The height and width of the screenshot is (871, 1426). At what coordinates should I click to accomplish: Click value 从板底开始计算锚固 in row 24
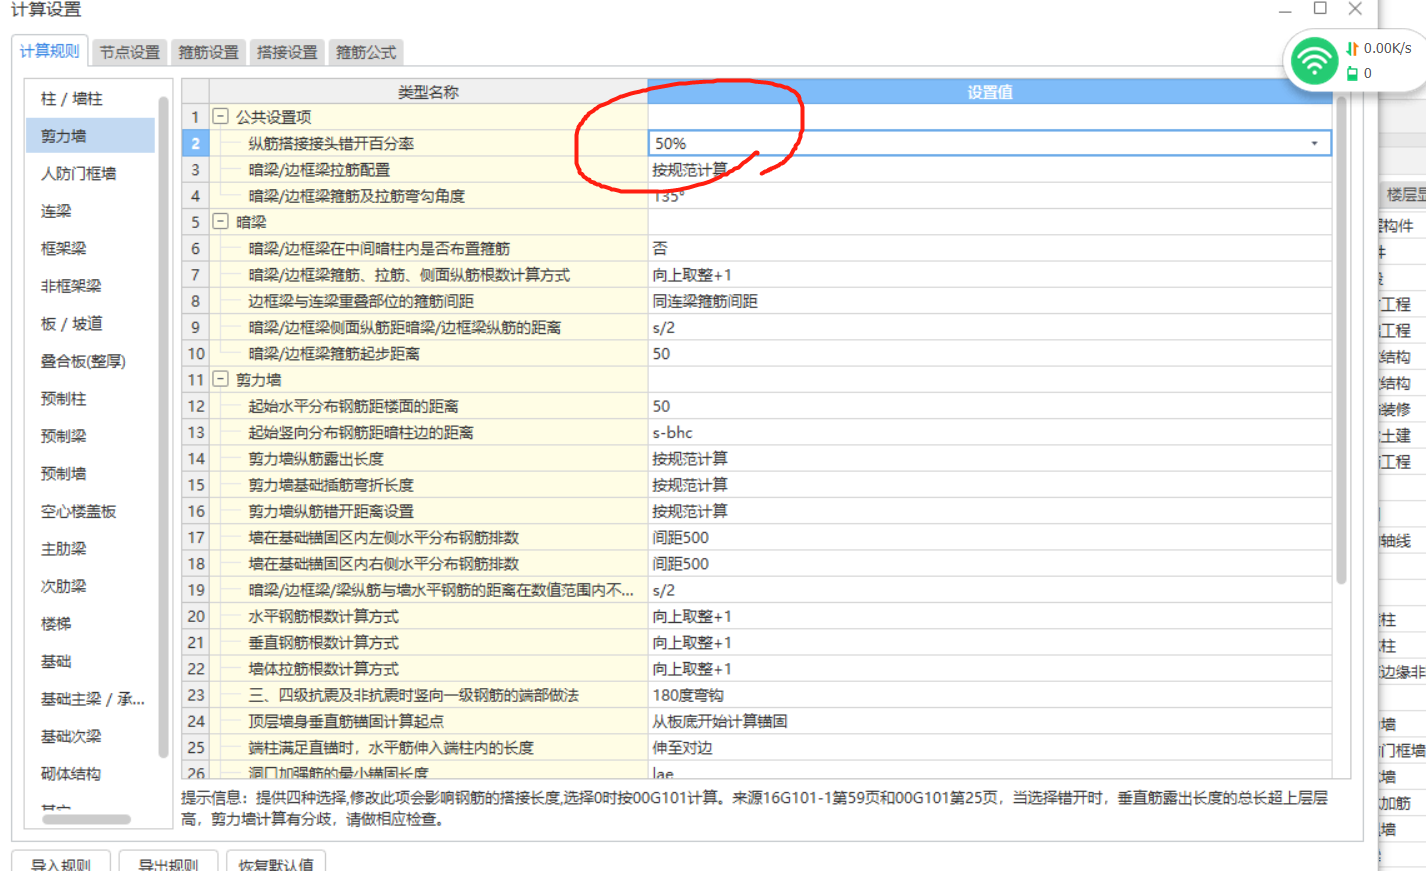(x=720, y=721)
